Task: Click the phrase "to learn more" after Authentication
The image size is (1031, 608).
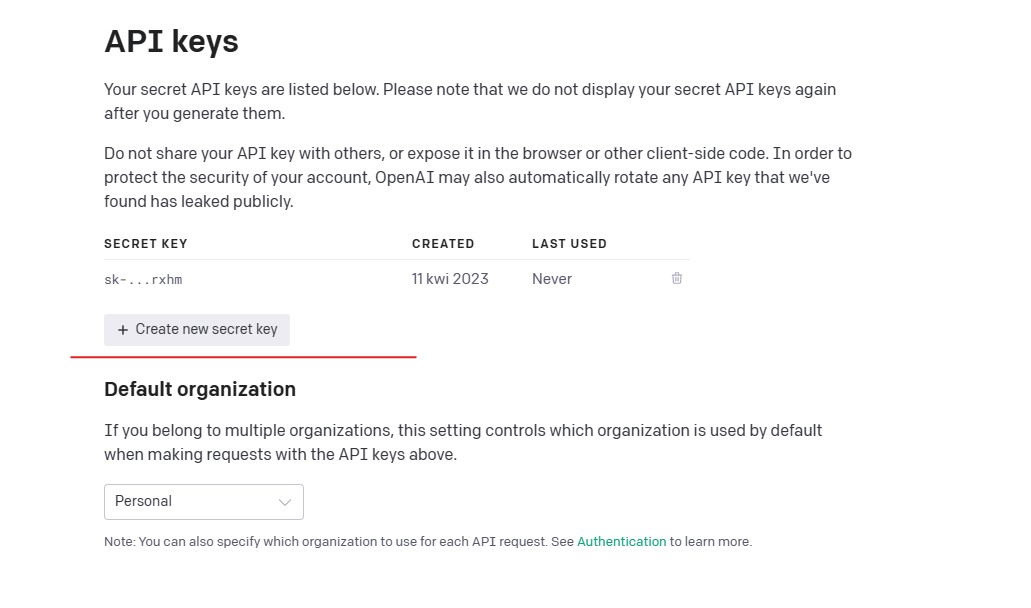Action: pyautogui.click(x=711, y=542)
